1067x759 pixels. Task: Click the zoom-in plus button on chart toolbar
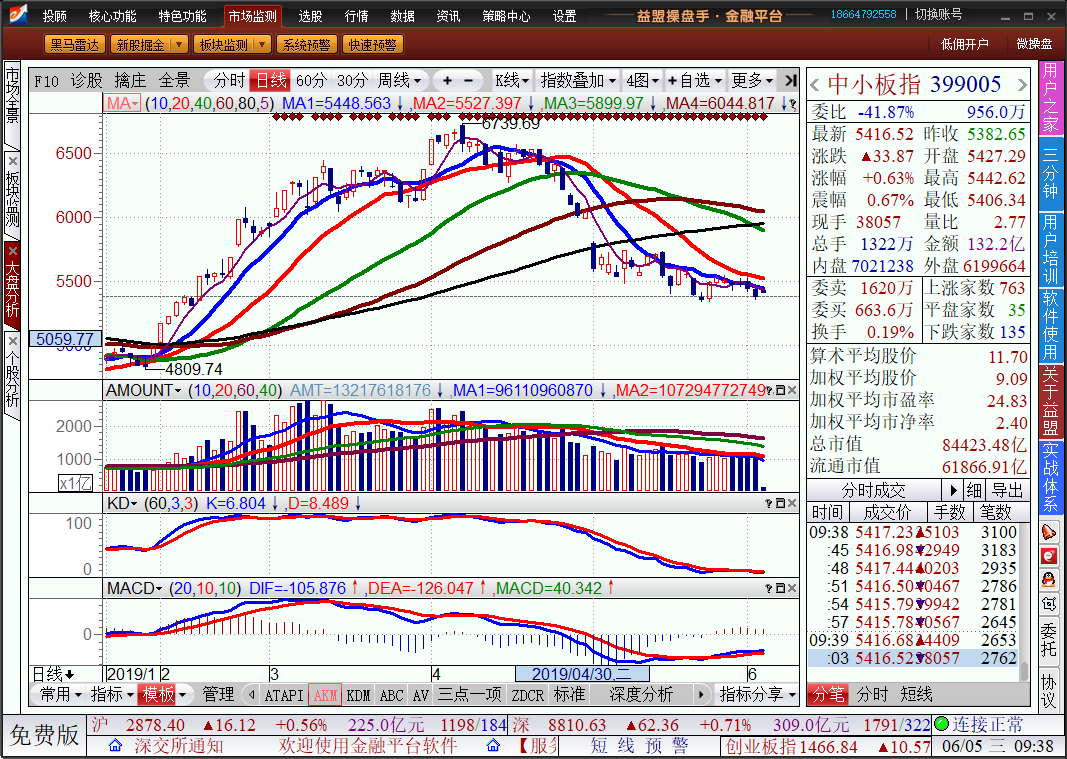[447, 81]
